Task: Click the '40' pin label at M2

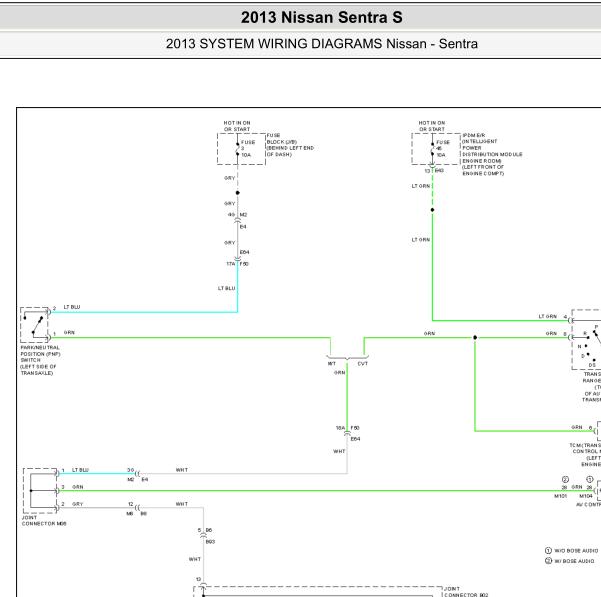Action: [231, 215]
